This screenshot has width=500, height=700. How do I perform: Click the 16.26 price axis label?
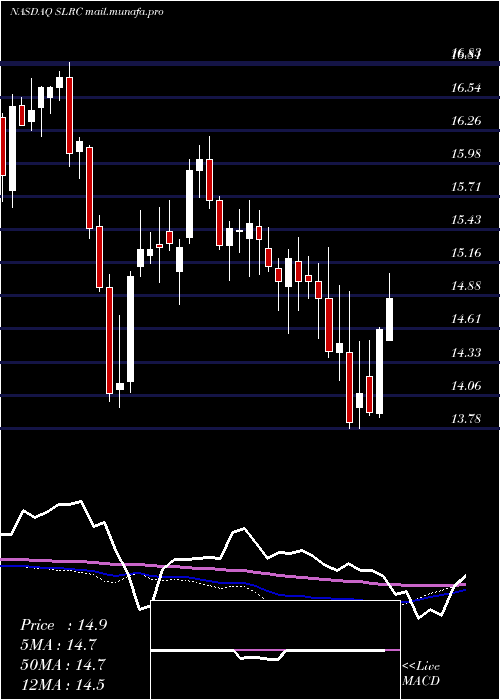(466, 121)
